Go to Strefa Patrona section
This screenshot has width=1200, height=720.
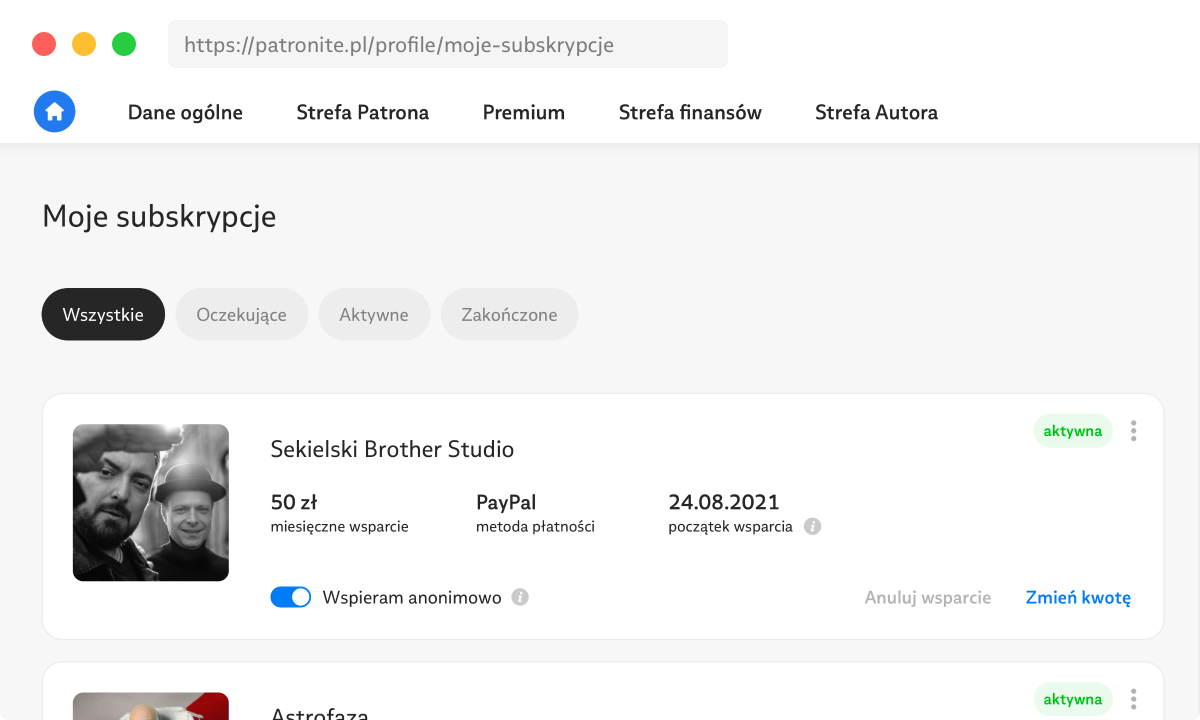[x=362, y=113]
